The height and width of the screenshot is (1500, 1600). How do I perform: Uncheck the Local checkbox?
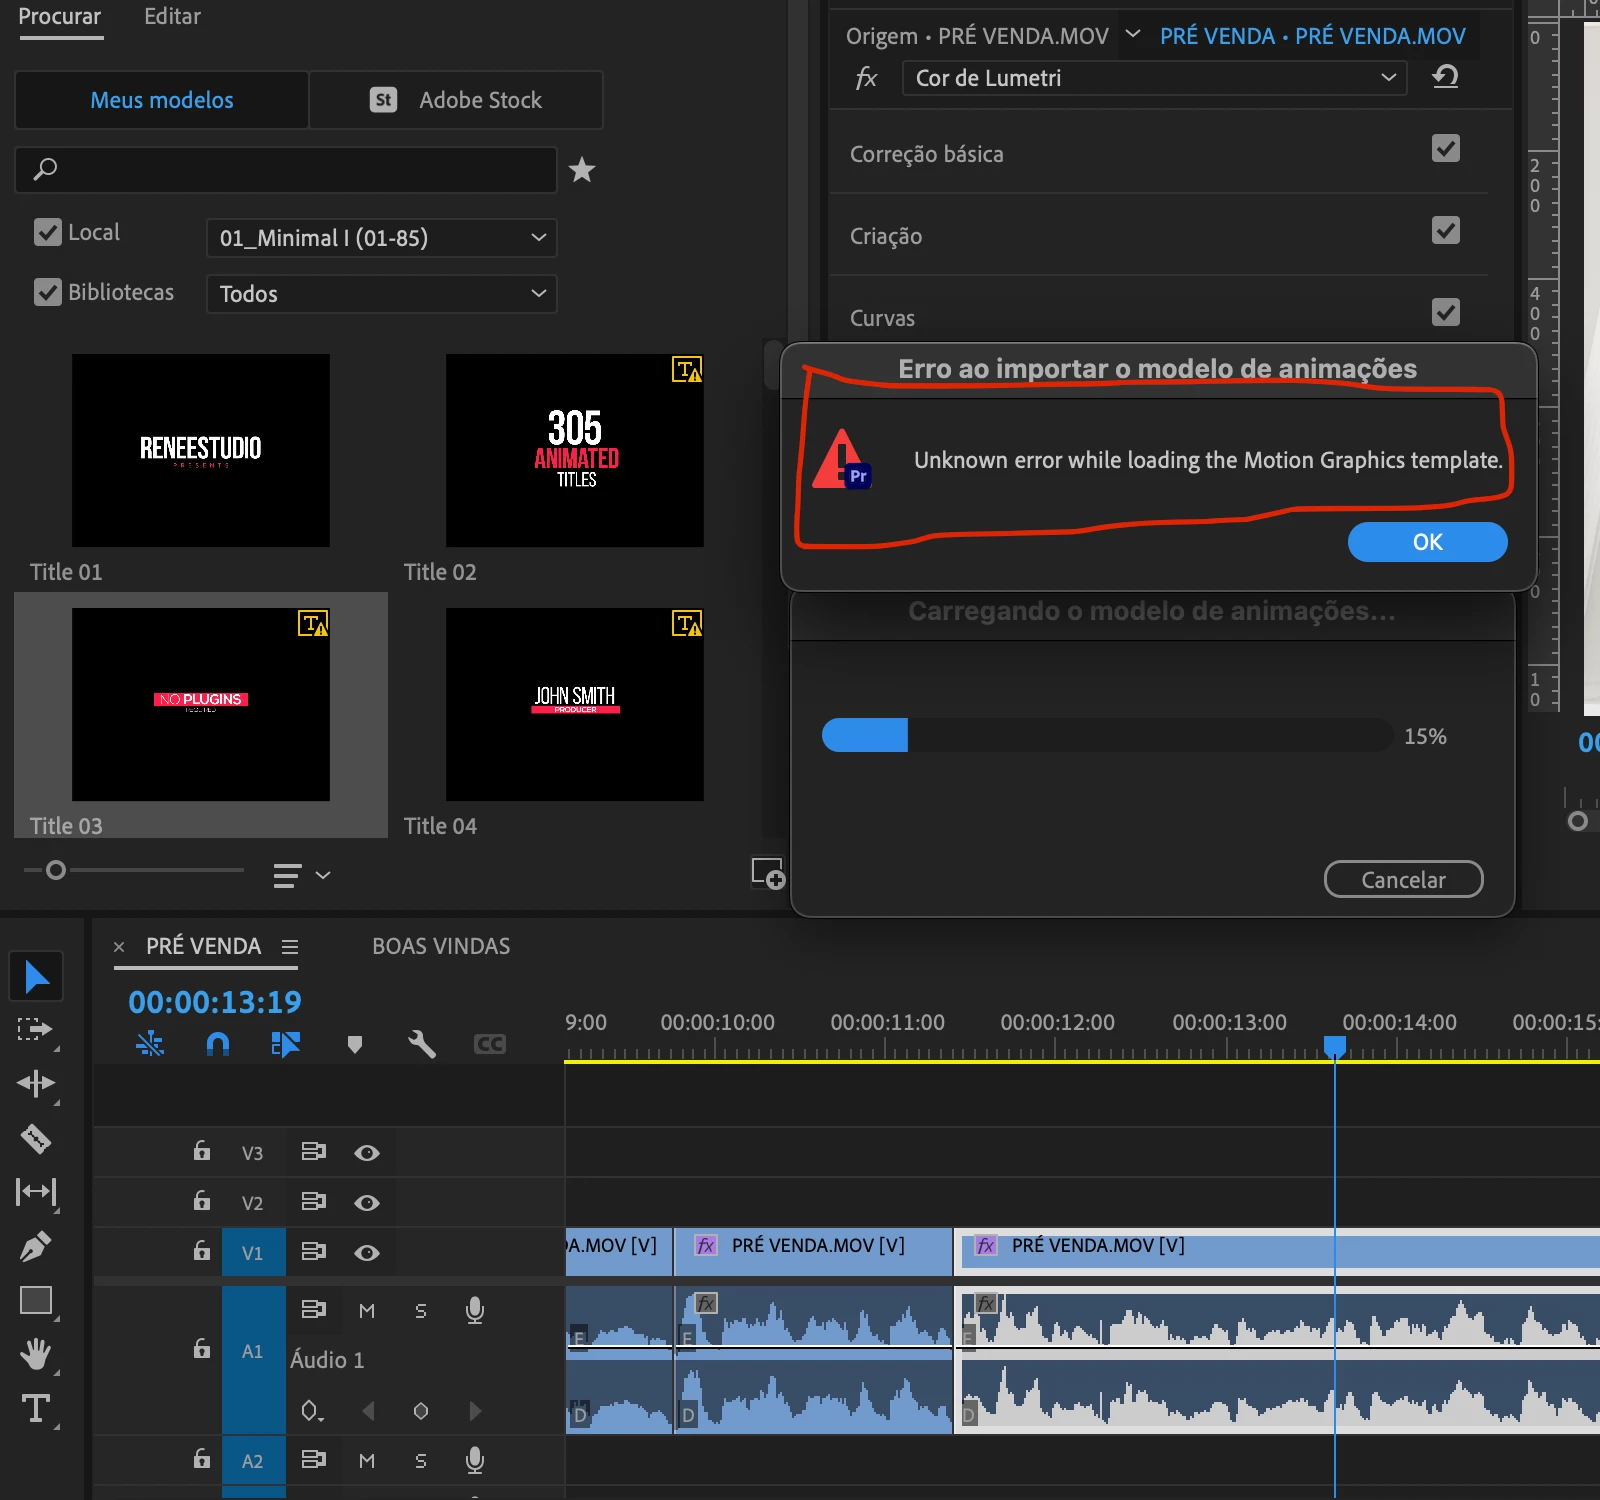coord(48,232)
